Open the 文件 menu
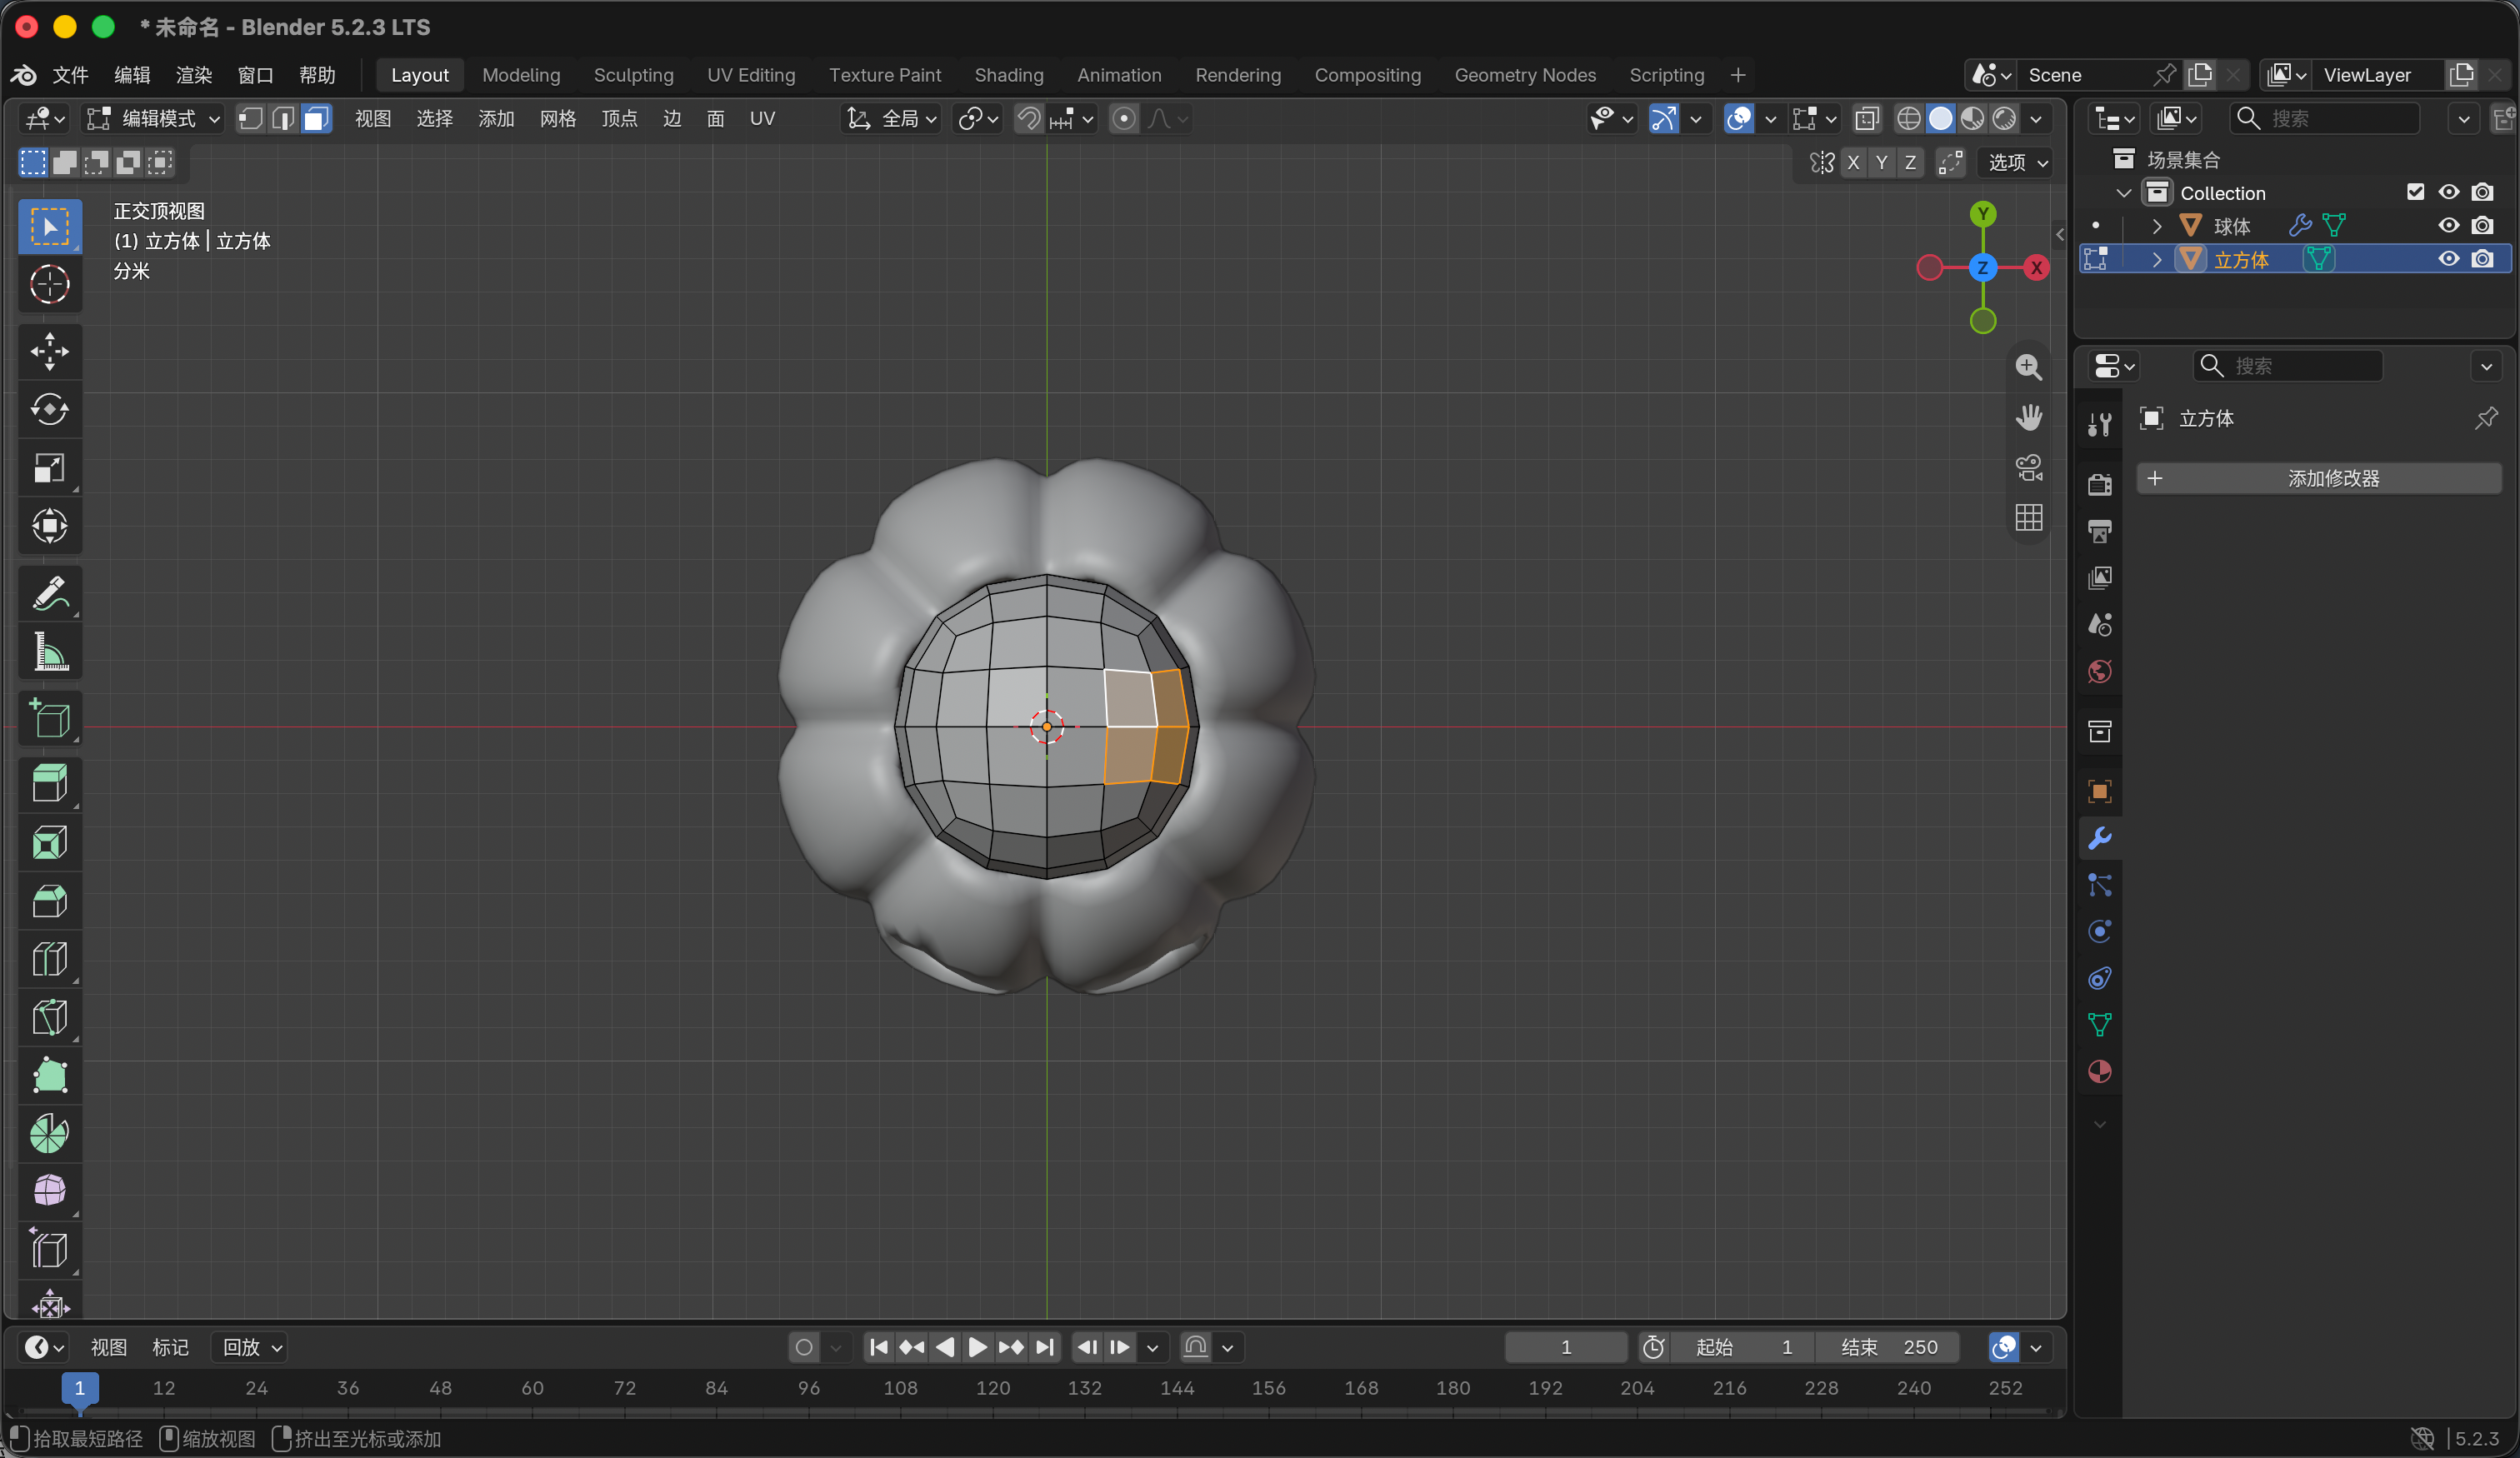Viewport: 2520px width, 1458px height. click(70, 75)
